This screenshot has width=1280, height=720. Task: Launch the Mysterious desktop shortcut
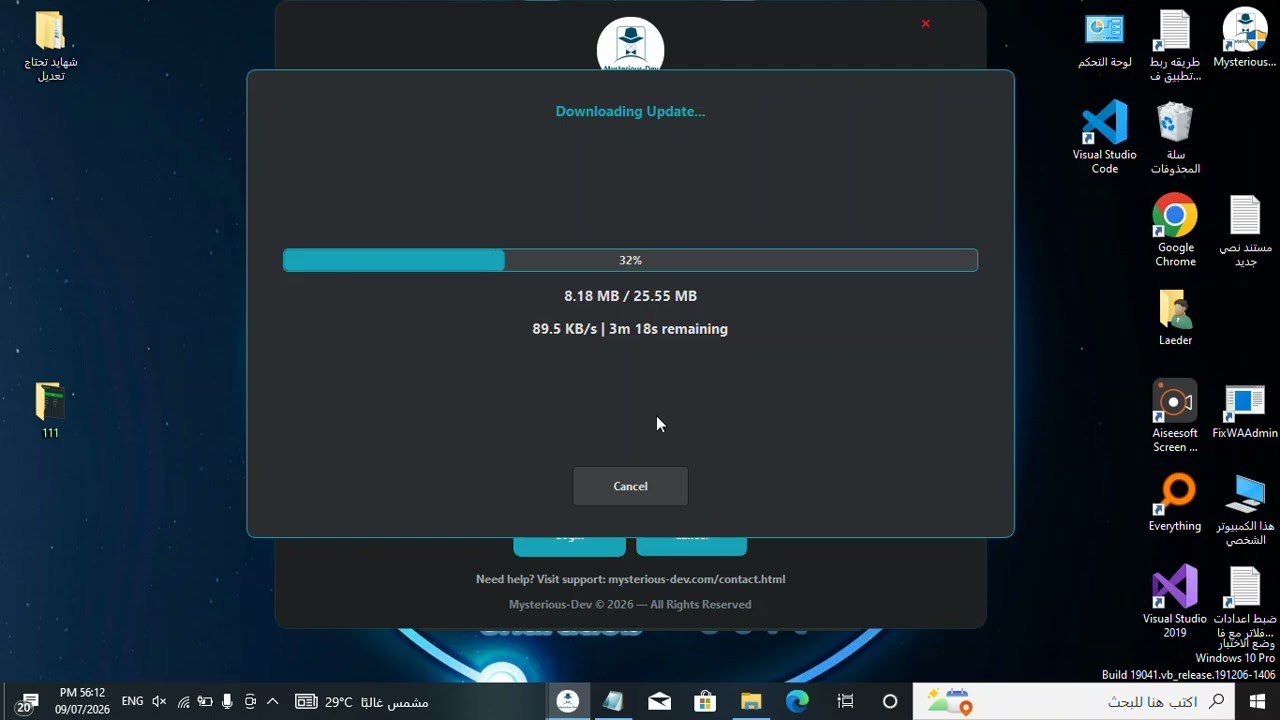[1245, 40]
